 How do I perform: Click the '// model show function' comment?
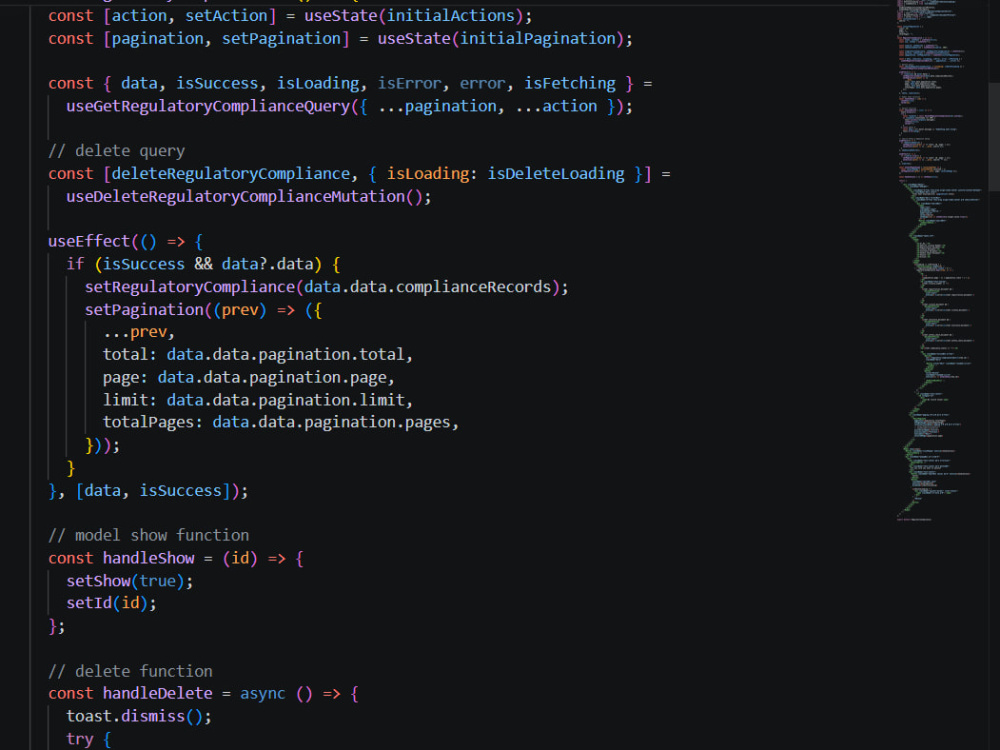[x=149, y=536]
